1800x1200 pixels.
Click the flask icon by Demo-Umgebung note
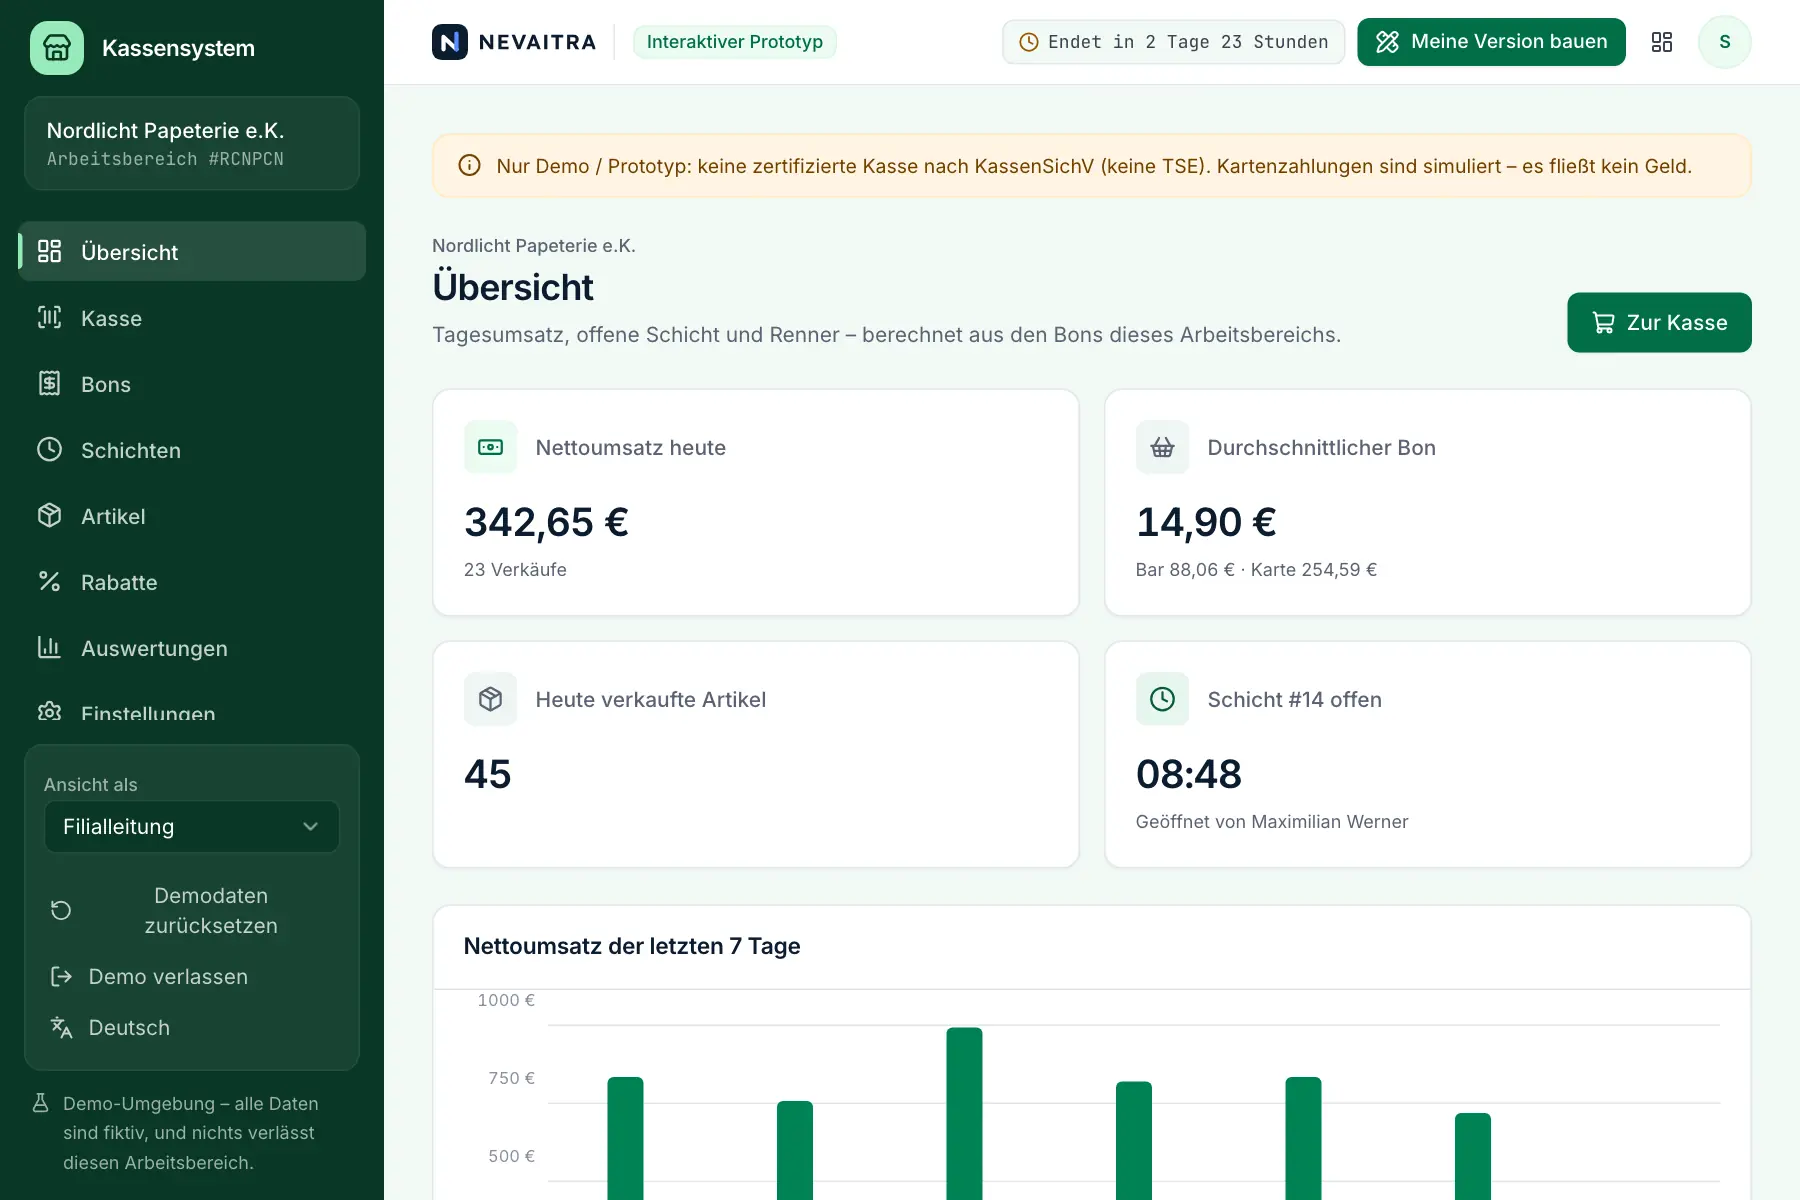pos(41,1103)
